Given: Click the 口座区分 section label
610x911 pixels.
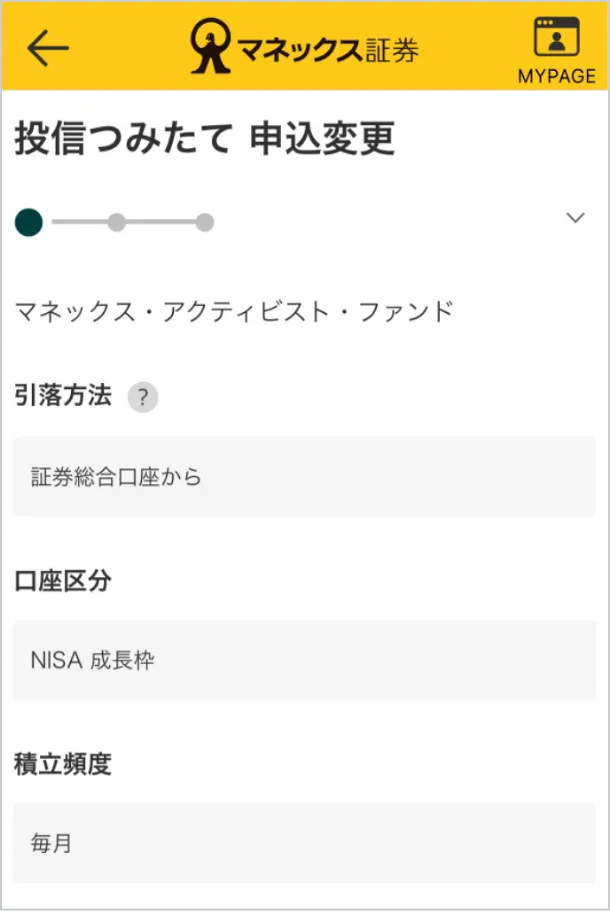Looking at the screenshot, I should point(63,581).
